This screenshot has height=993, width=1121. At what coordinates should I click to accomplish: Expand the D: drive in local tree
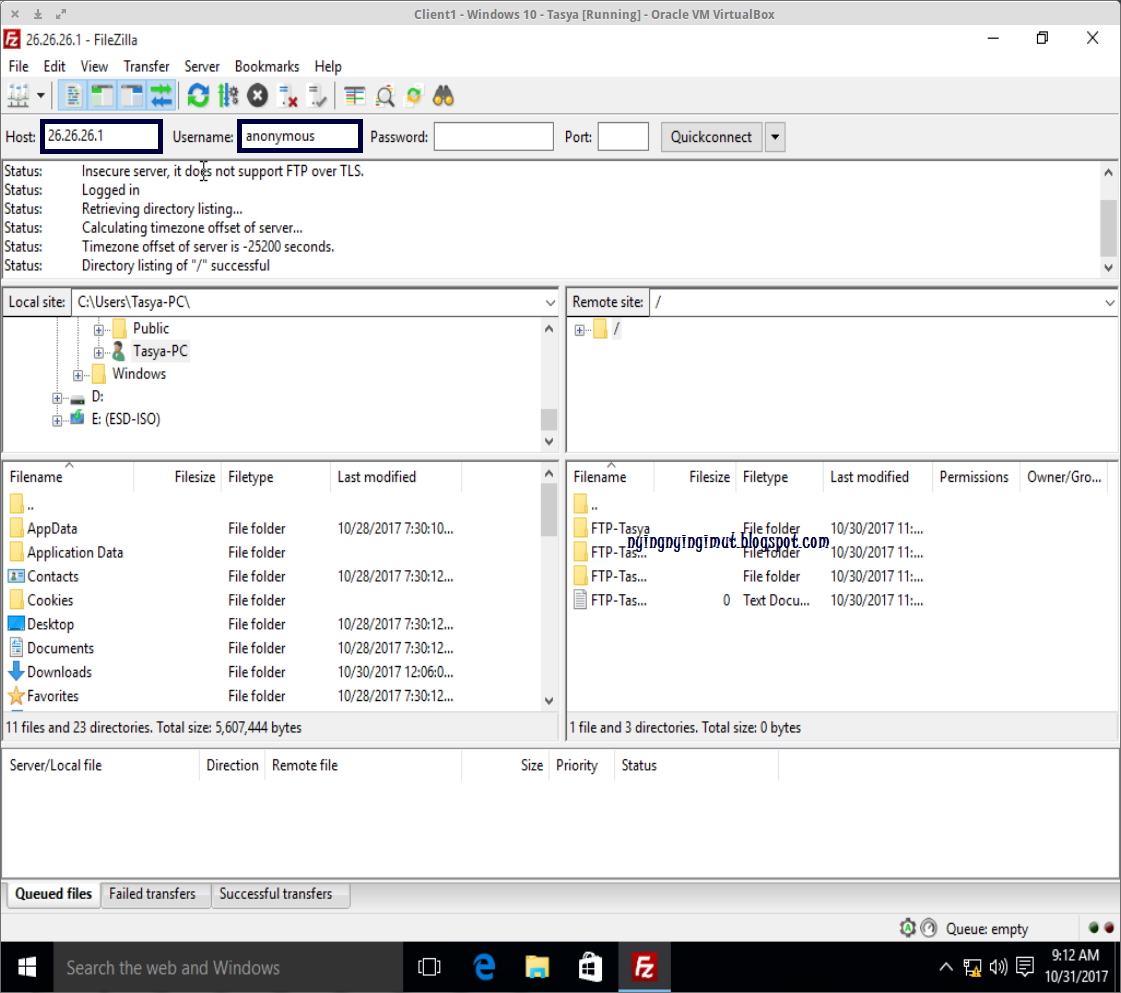click(57, 396)
